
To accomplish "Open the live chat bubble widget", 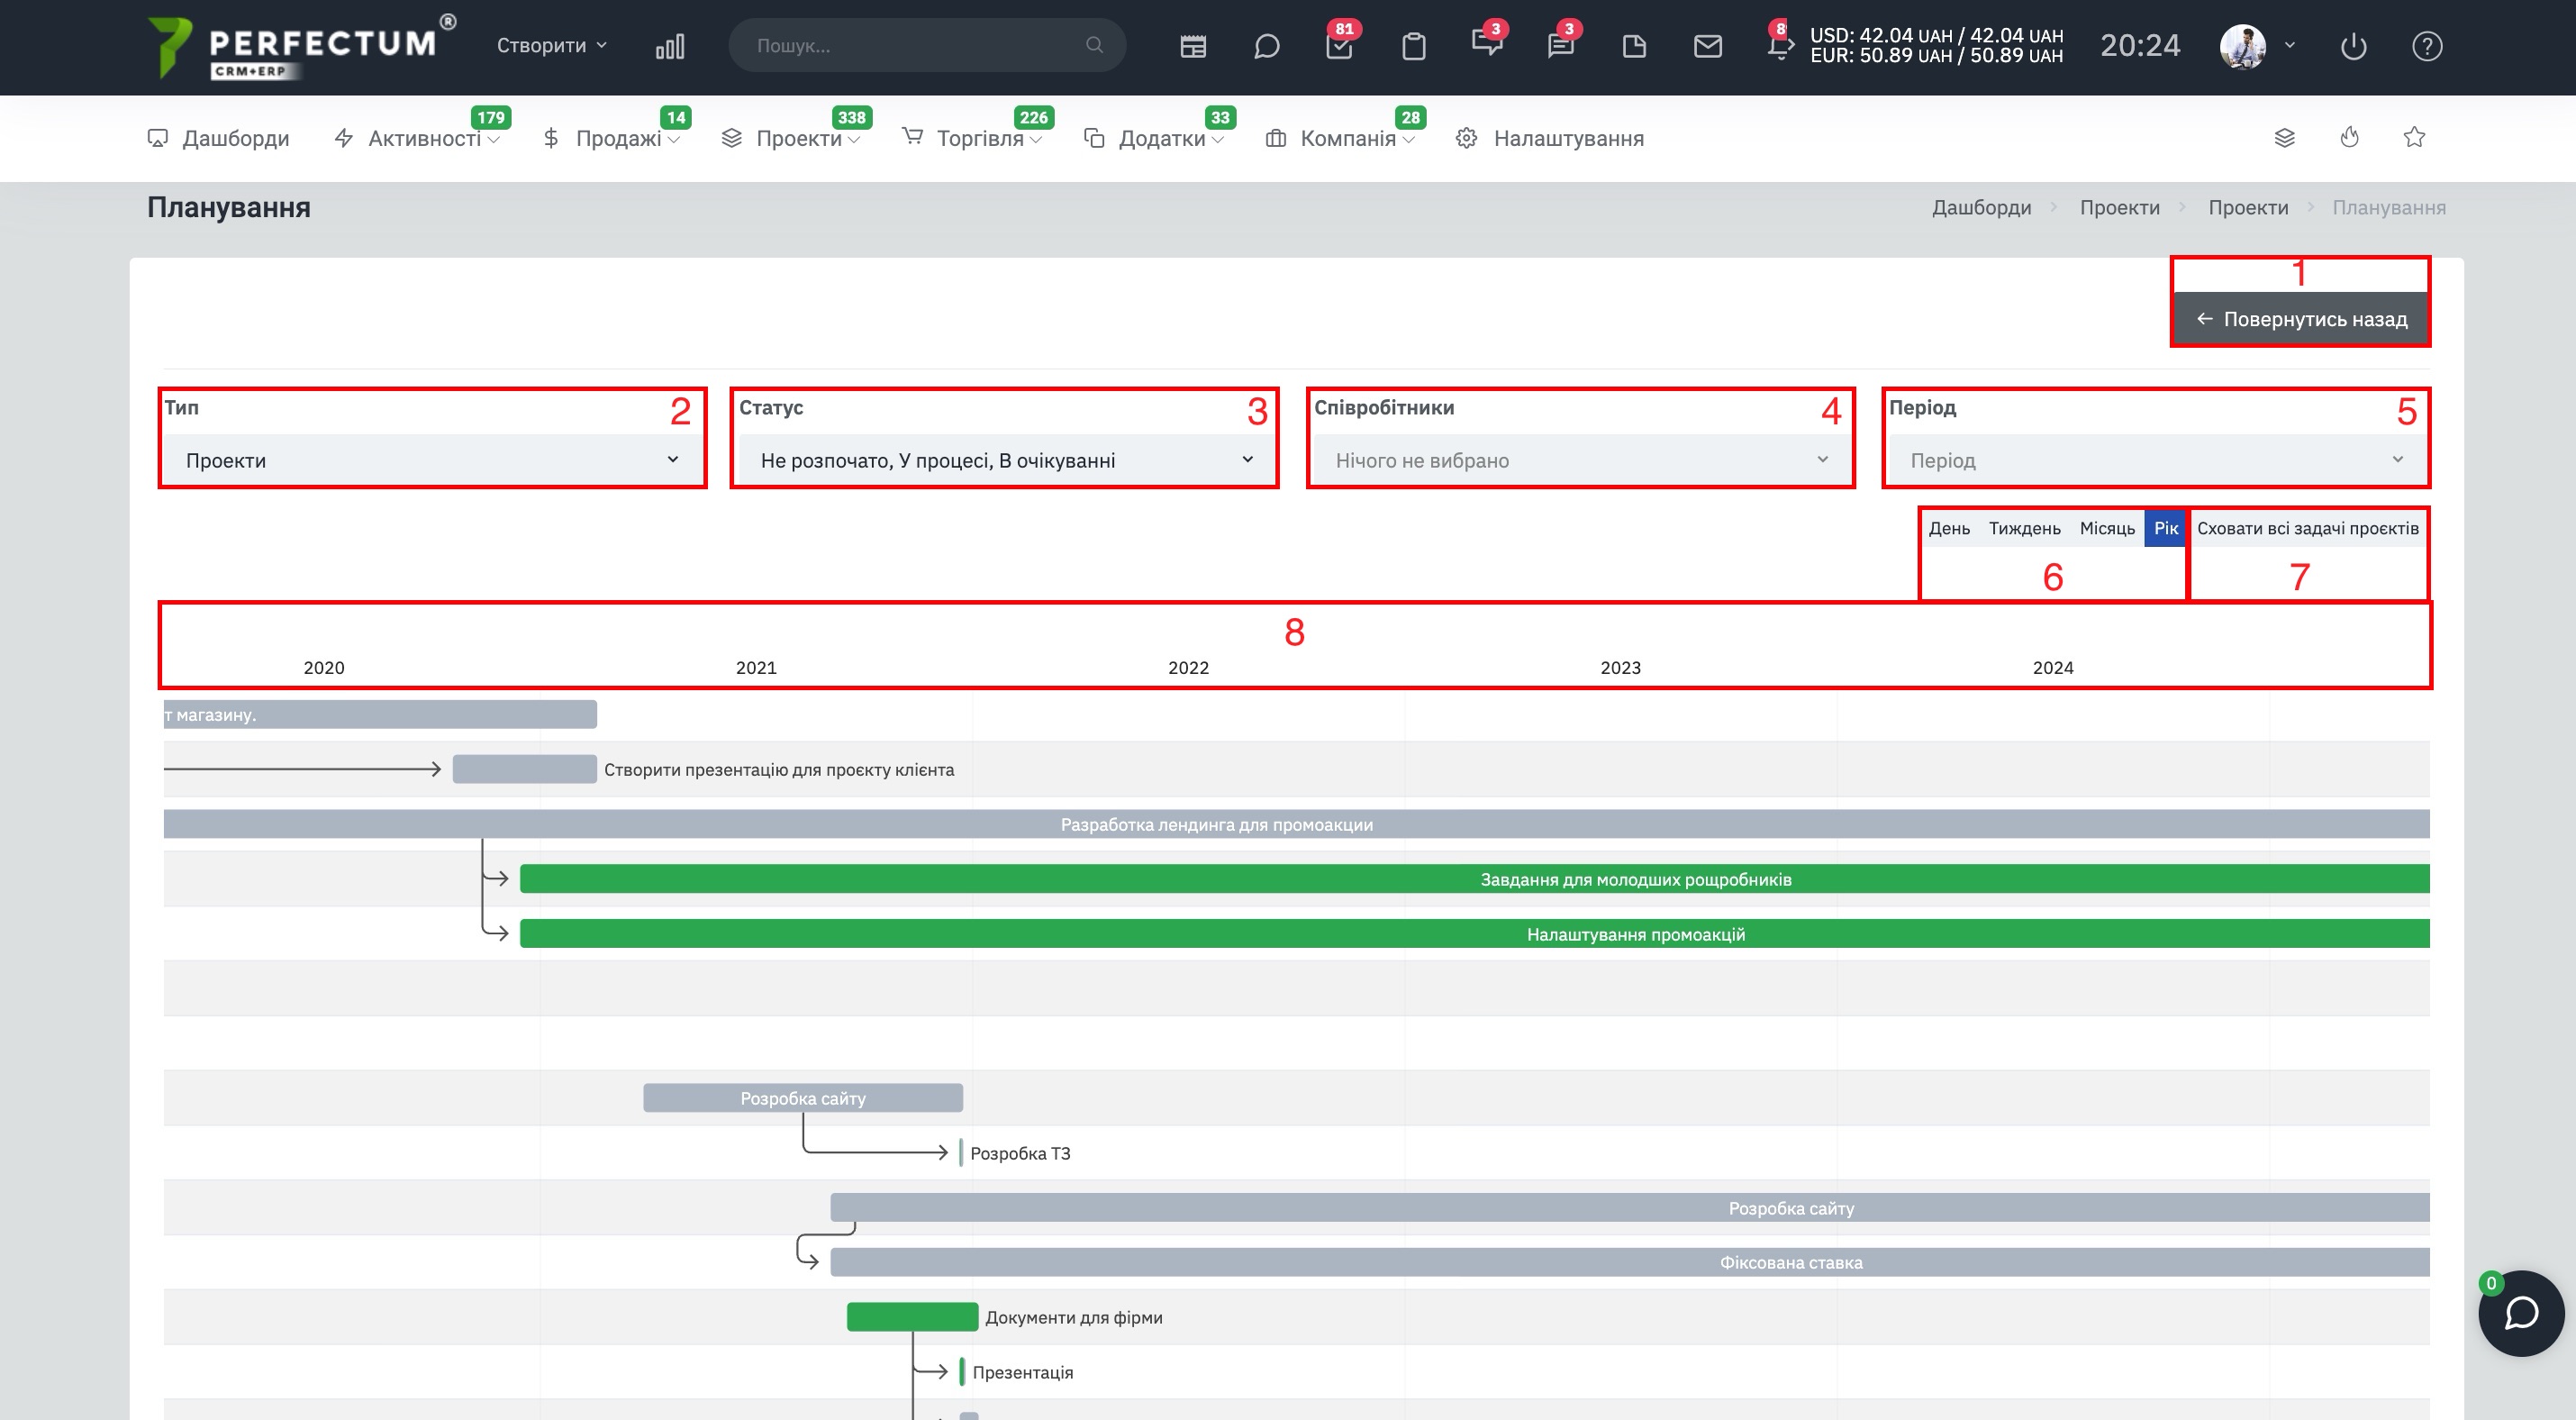I will [2521, 1313].
